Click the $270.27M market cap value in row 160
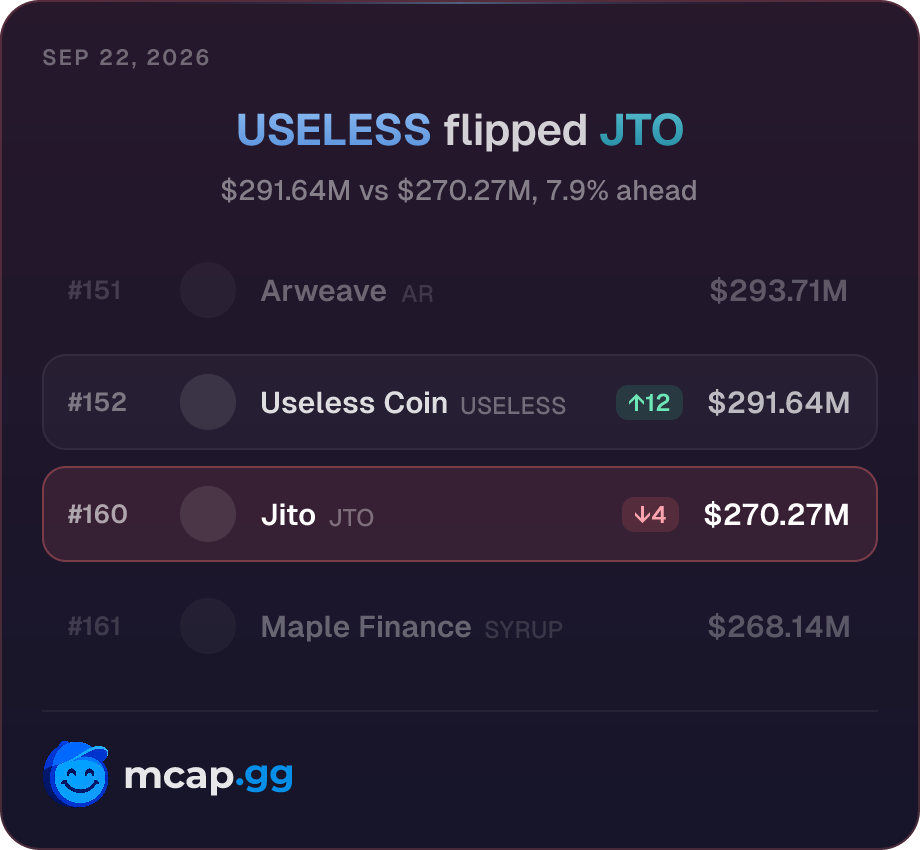 (776, 514)
